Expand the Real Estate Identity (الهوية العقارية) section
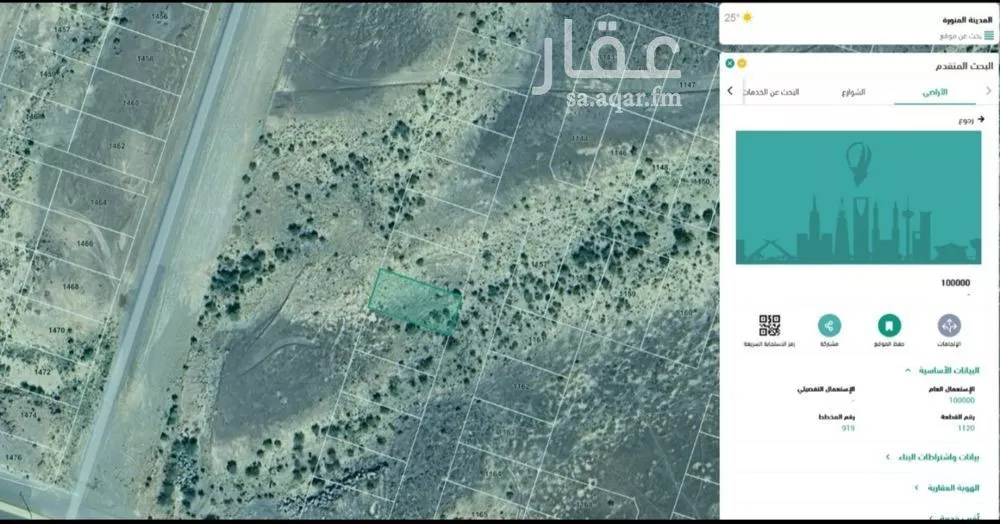Image resolution: width=1000 pixels, height=524 pixels. (915, 487)
